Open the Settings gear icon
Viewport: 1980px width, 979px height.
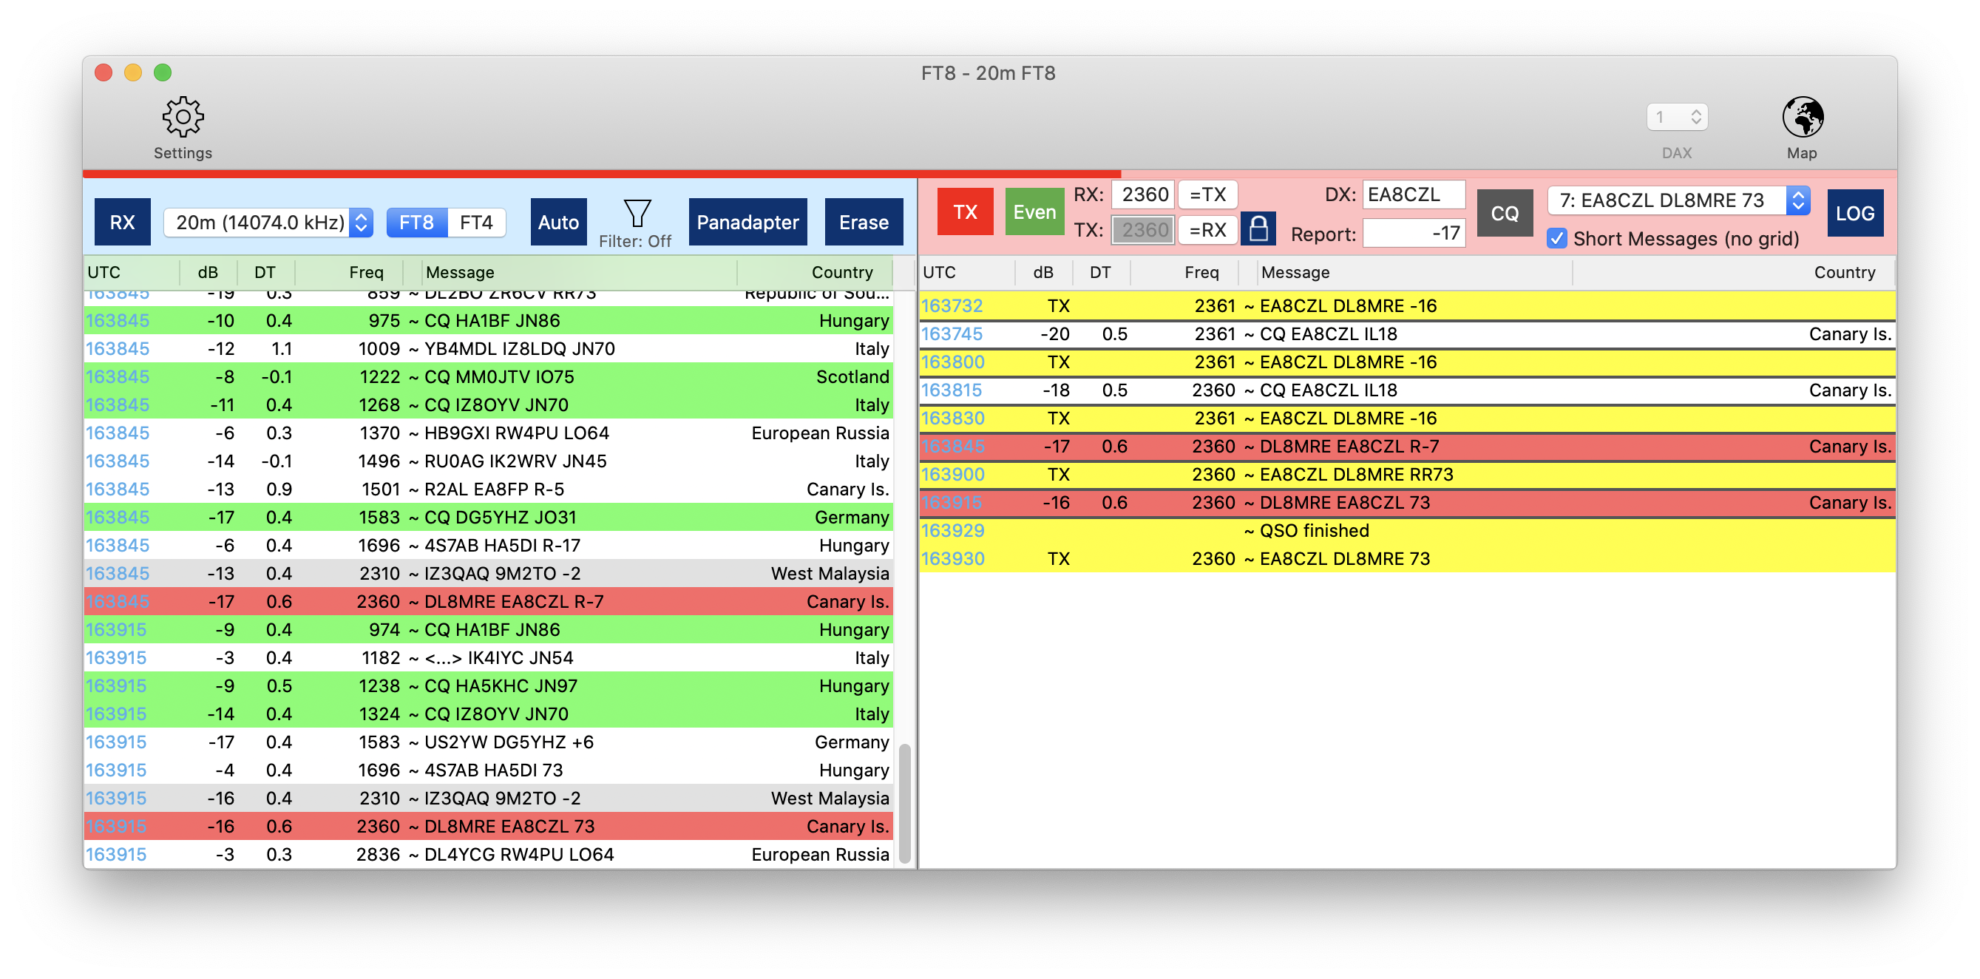[x=183, y=117]
